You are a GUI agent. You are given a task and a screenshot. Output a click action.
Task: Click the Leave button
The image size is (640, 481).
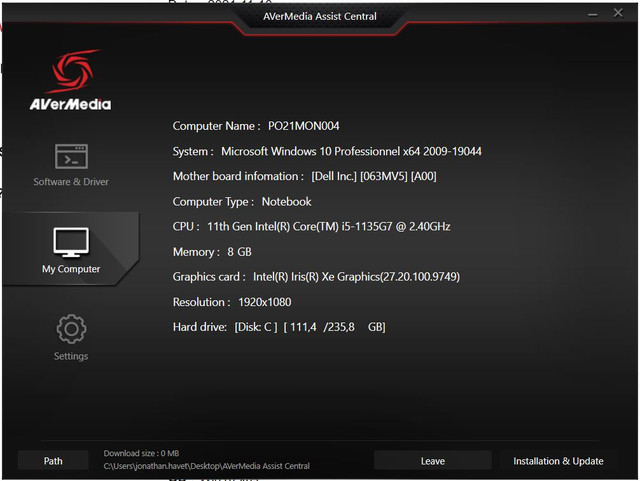[432, 461]
